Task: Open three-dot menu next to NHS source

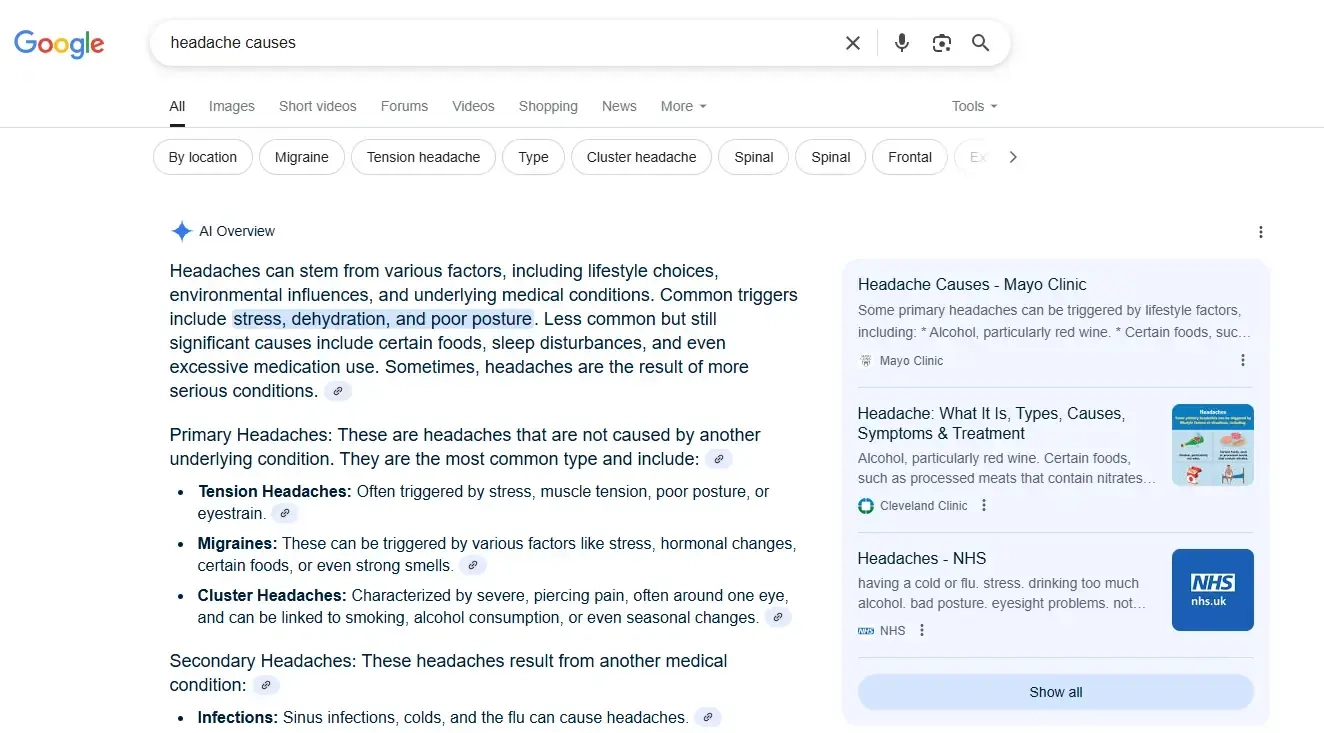Action: 922,630
